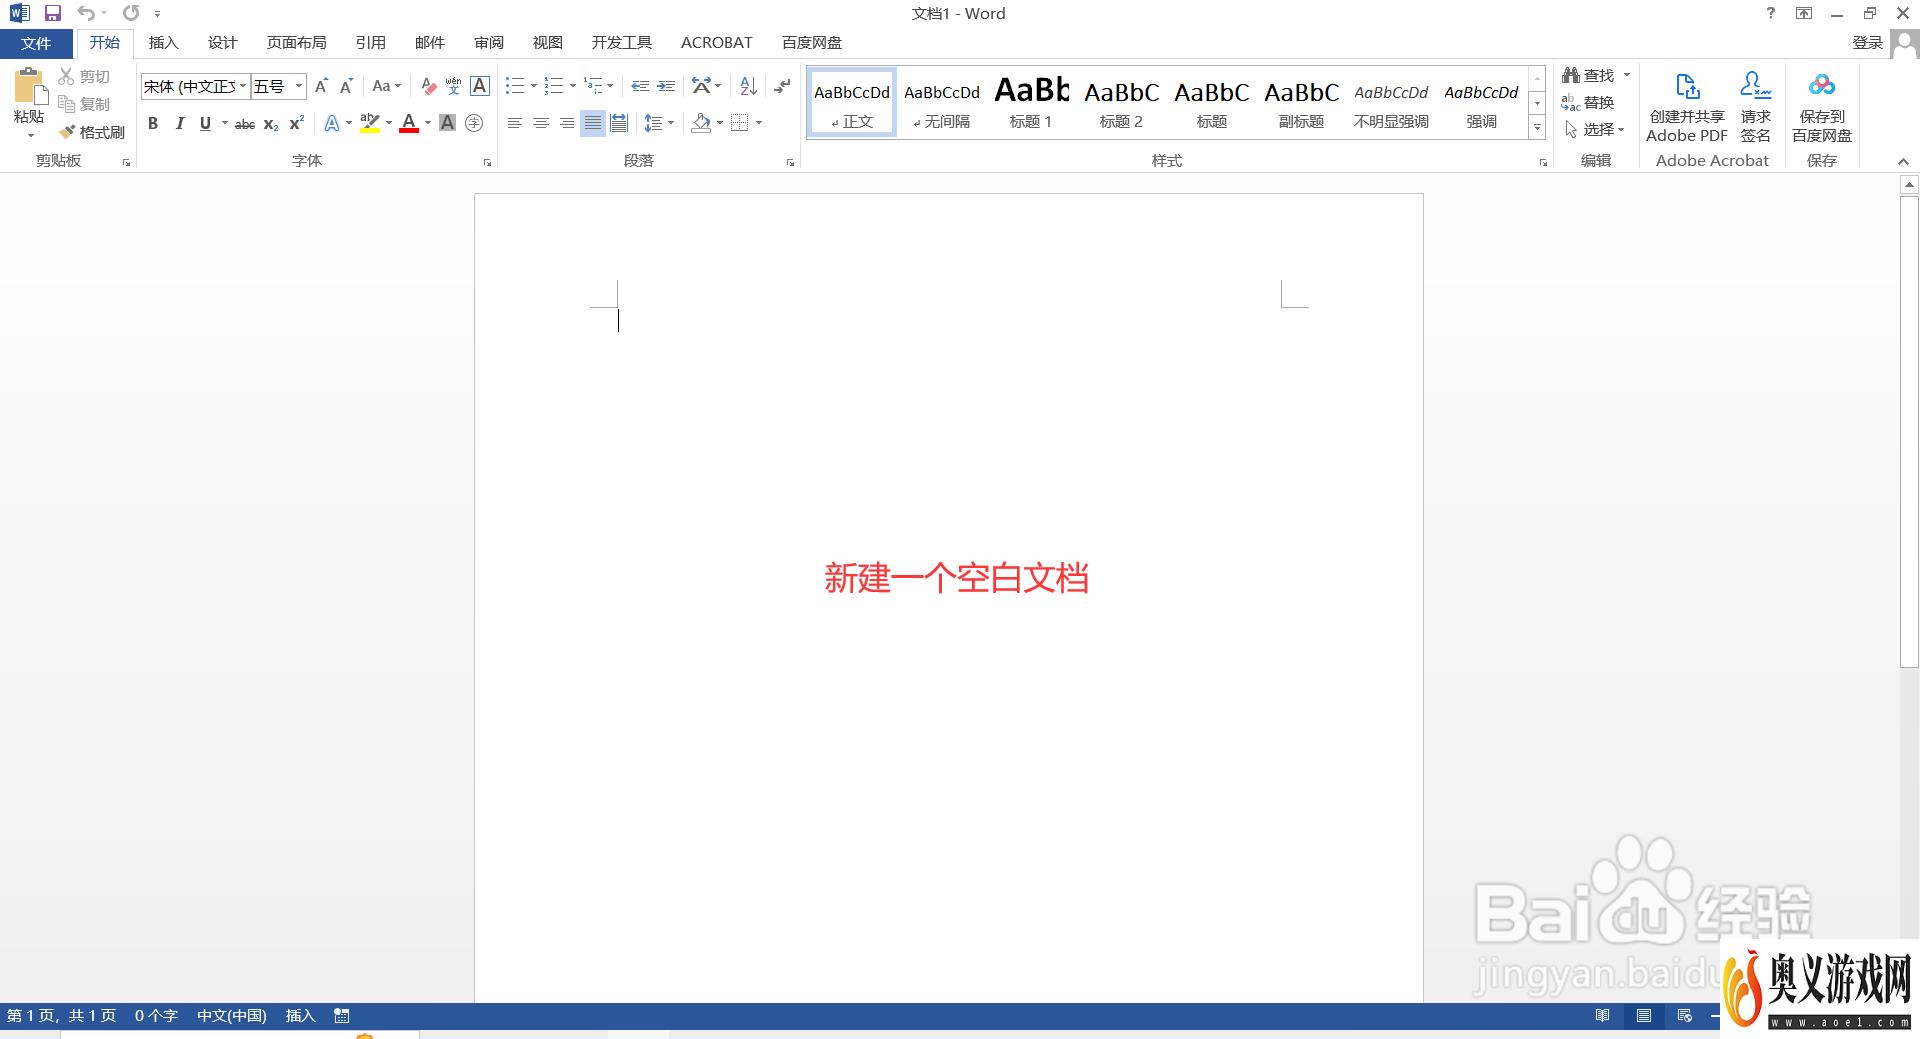Toggle Underline formatting

pyautogui.click(x=205, y=123)
